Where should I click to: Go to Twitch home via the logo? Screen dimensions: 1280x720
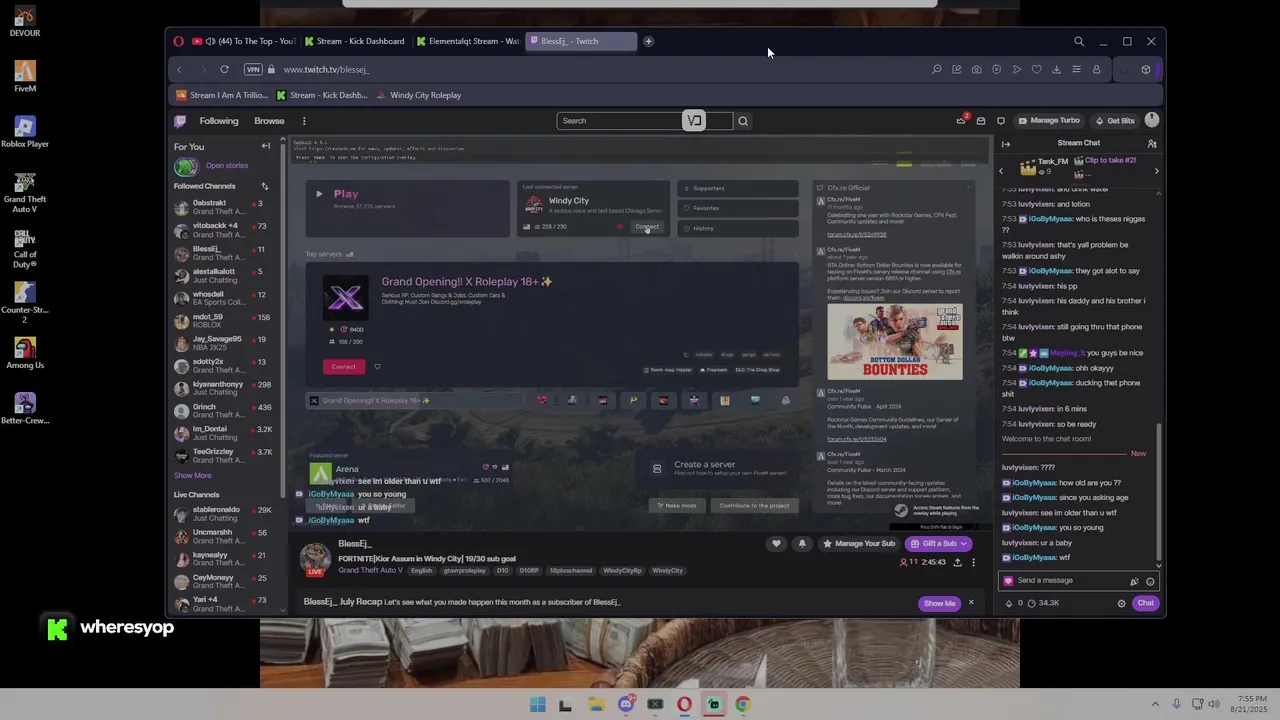click(180, 121)
